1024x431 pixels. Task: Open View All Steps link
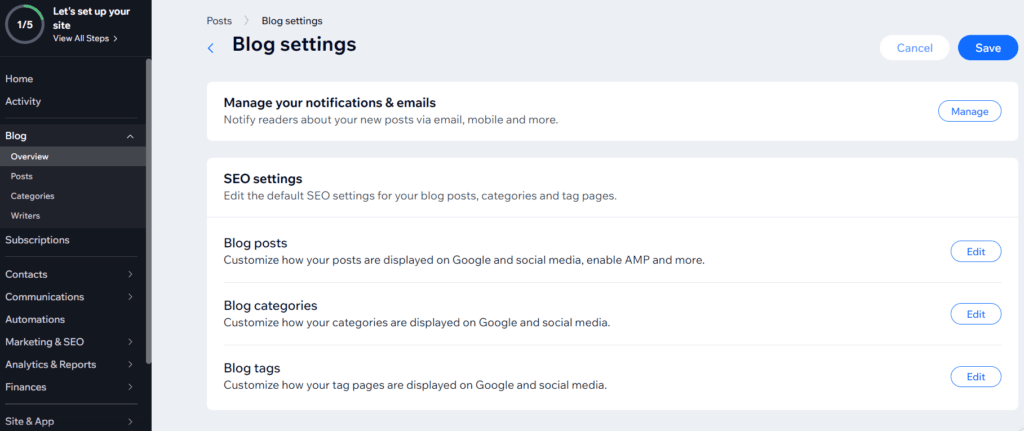tap(85, 39)
